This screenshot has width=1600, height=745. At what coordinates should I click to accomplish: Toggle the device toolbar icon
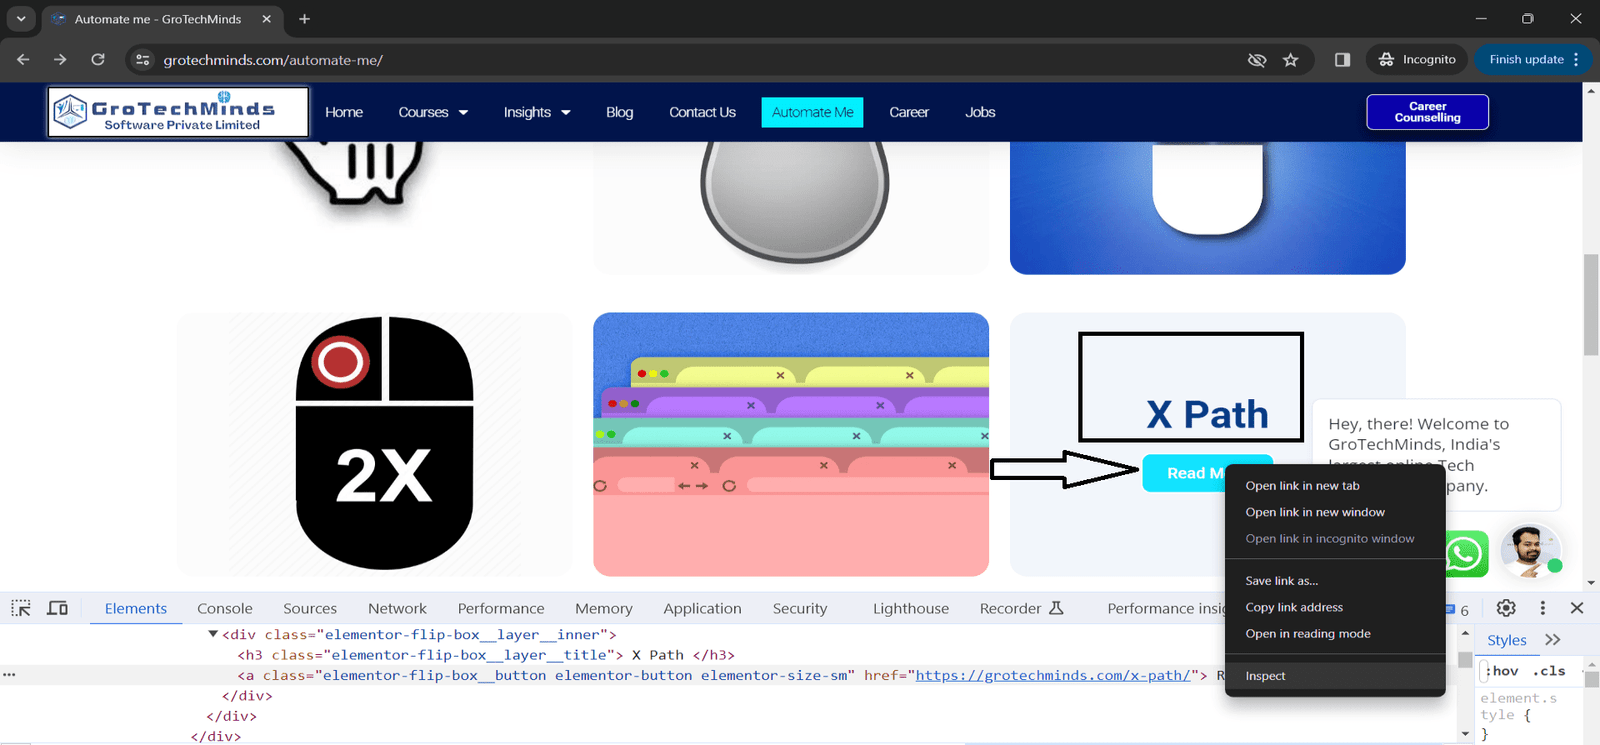tap(58, 608)
